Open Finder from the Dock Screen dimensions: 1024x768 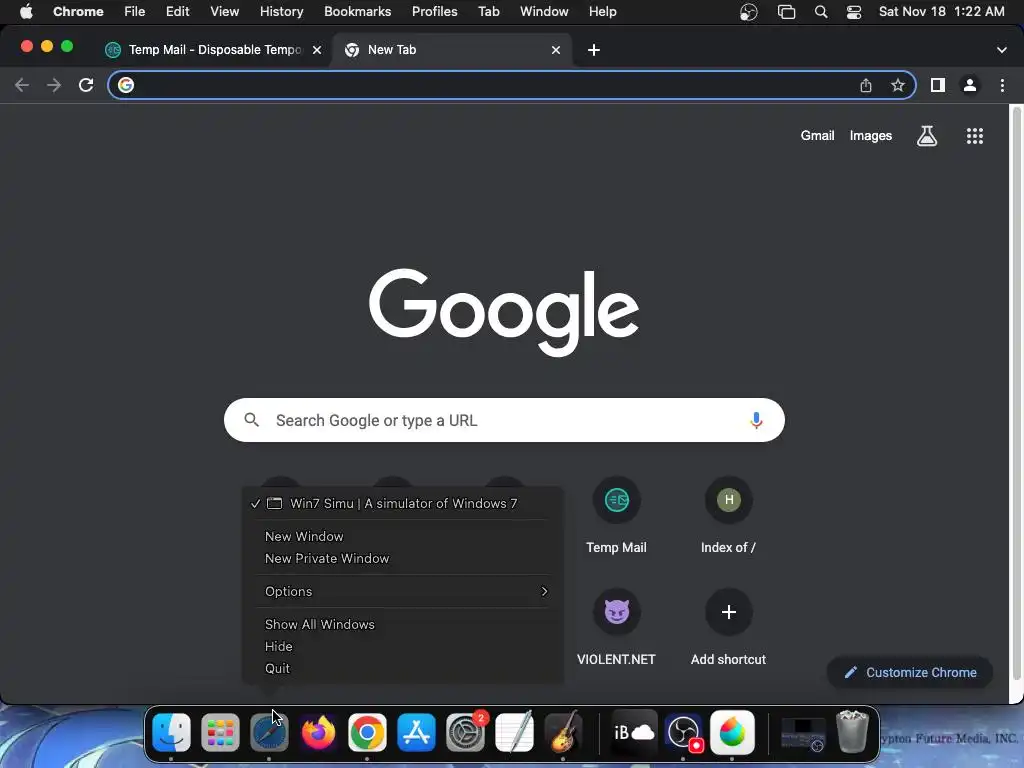tap(171, 732)
